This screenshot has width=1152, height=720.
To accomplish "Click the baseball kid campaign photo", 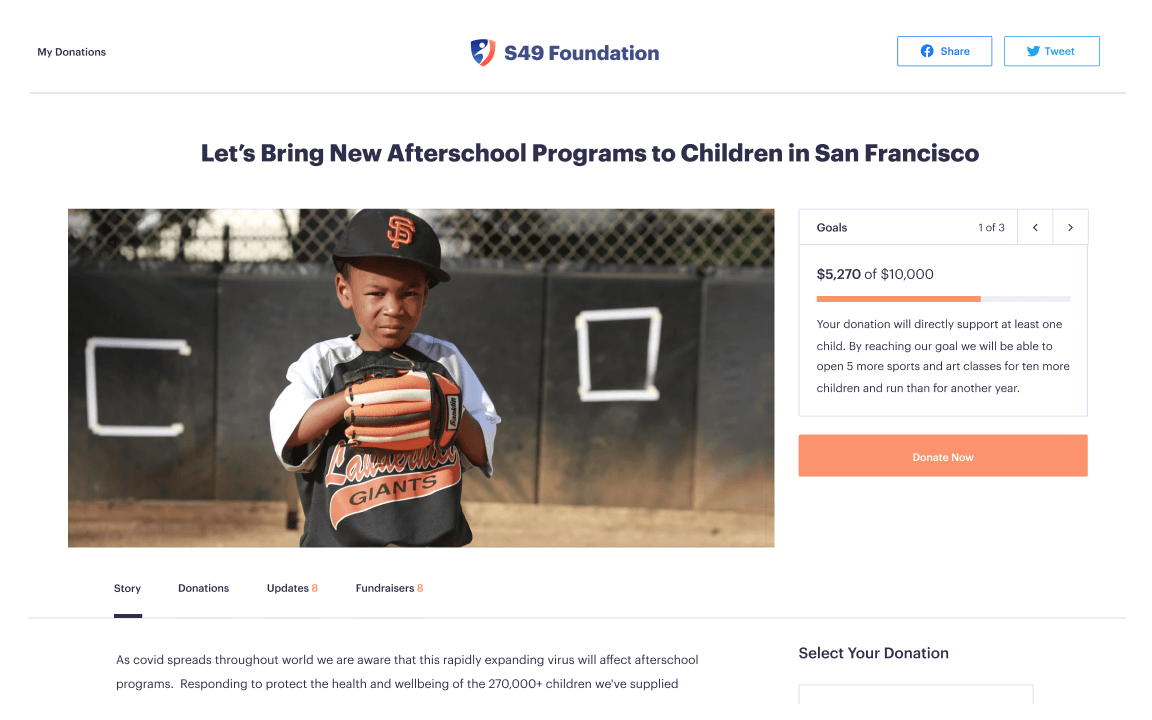I will pos(421,378).
